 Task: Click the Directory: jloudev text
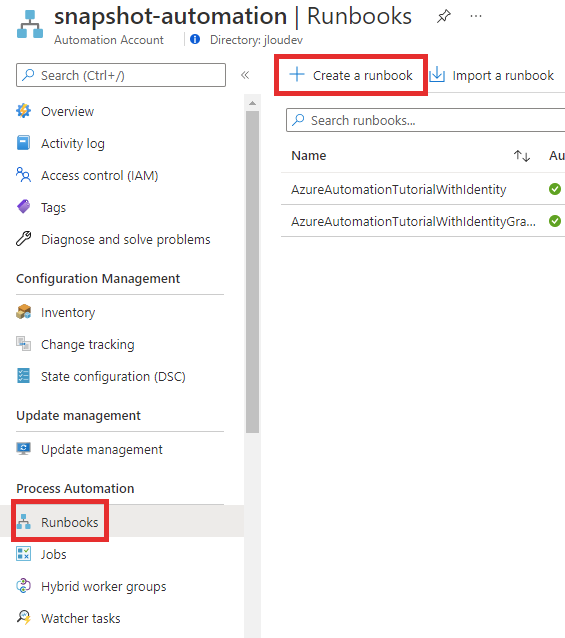(256, 40)
